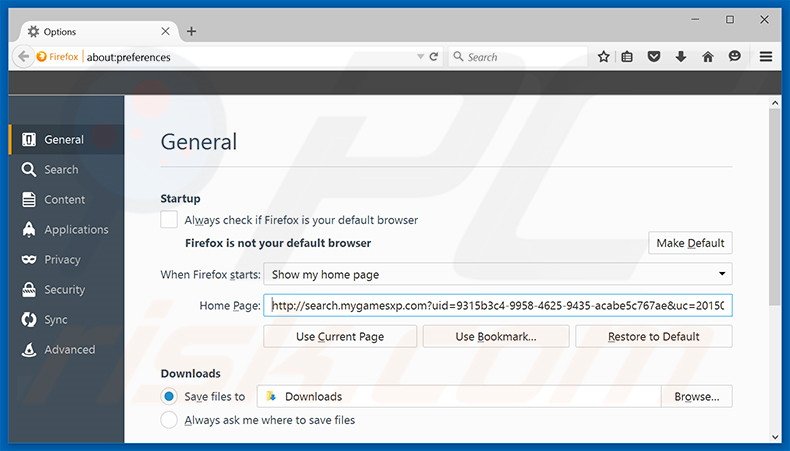790x451 pixels.
Task: Open the Downloads arrow in toolbar
Action: pyautogui.click(x=681, y=56)
